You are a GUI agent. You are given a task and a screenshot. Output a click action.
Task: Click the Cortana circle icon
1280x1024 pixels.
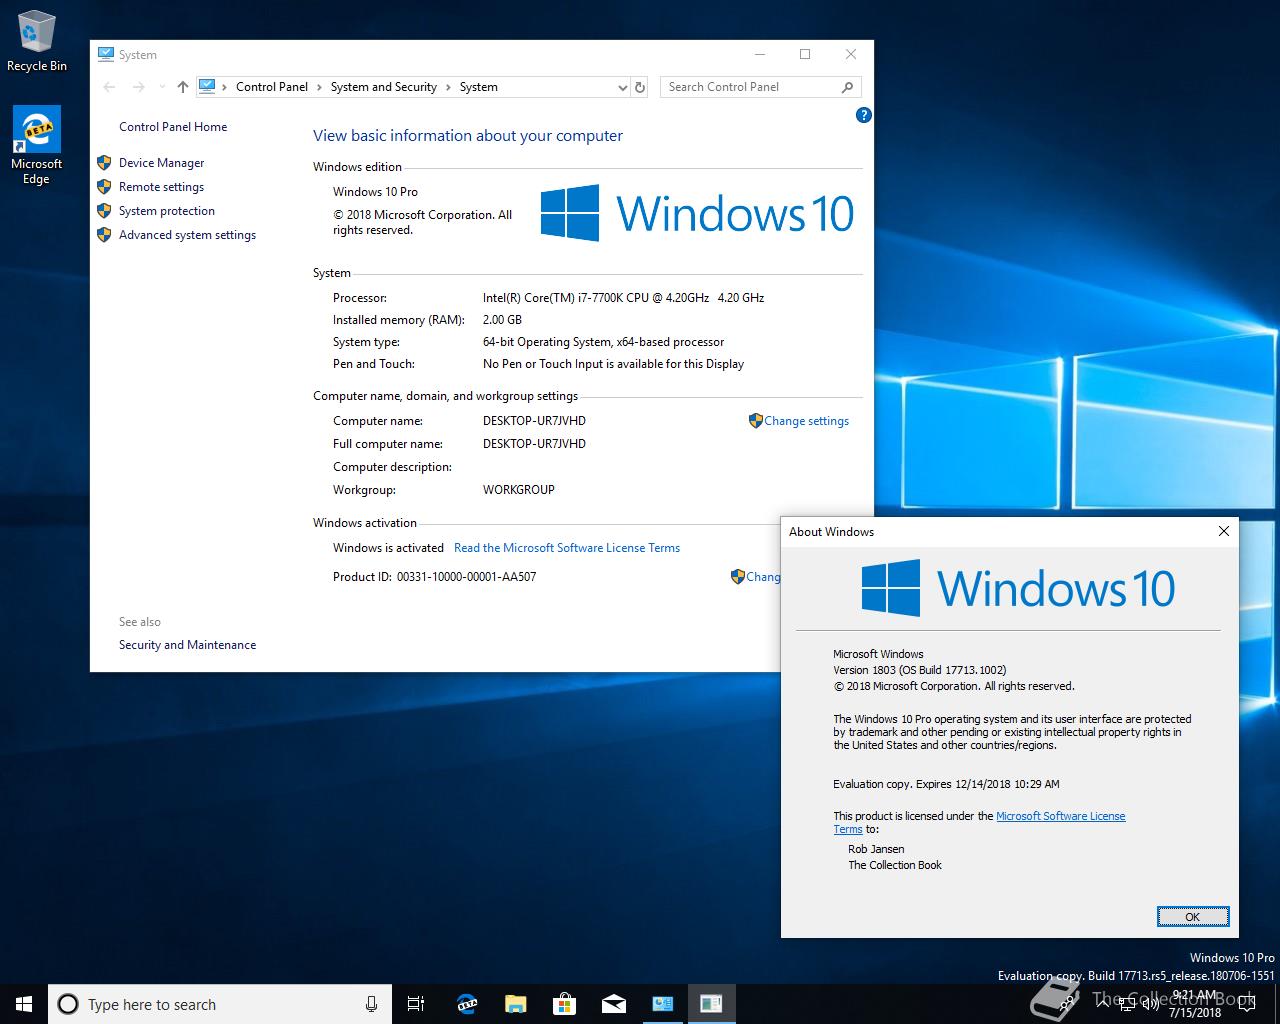(68, 1004)
